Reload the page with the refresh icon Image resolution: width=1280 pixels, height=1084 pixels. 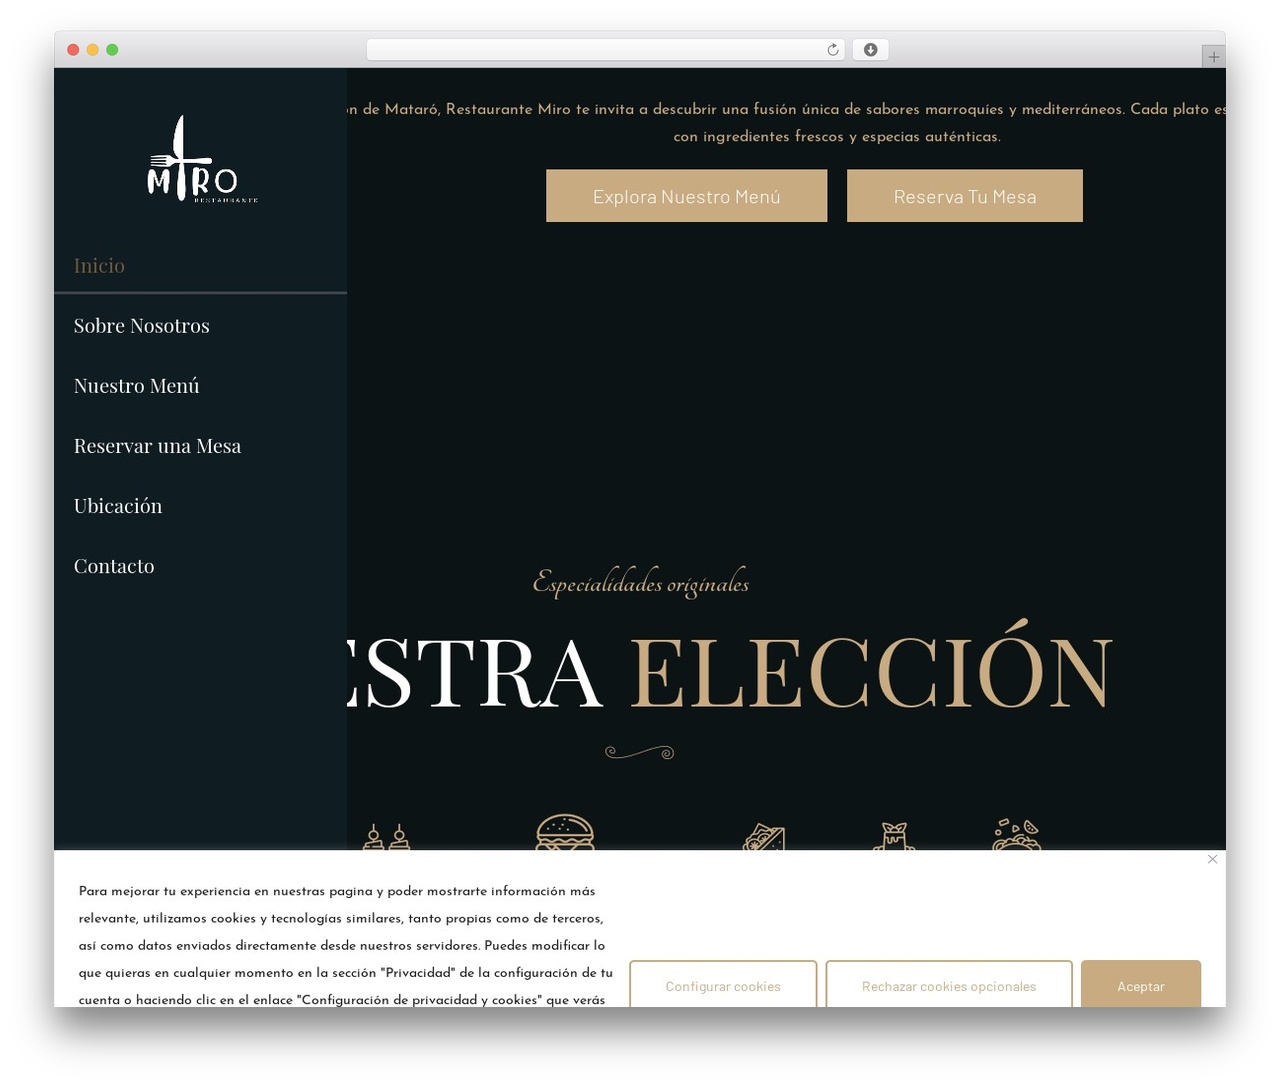coord(833,50)
